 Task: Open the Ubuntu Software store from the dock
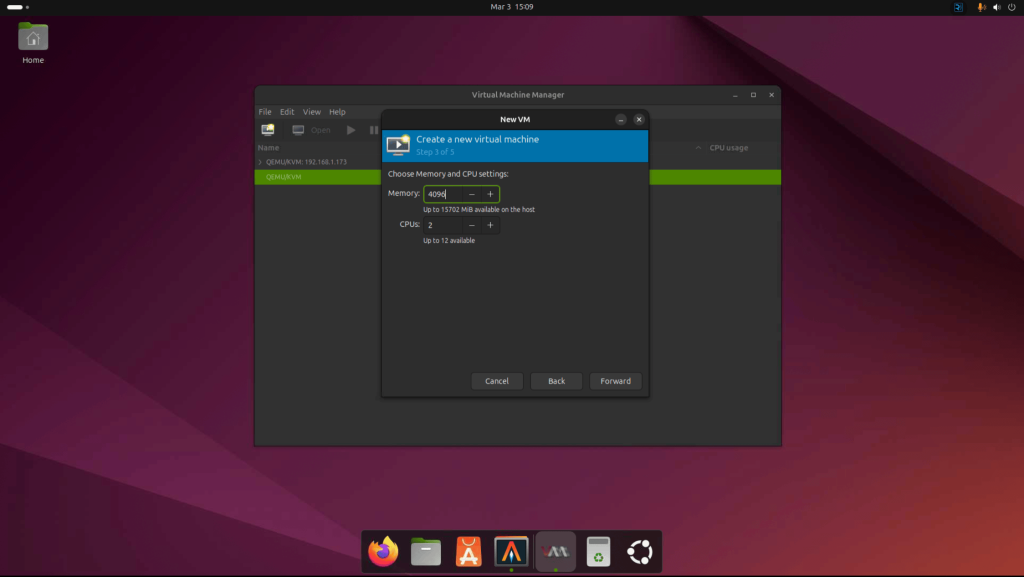click(x=468, y=551)
